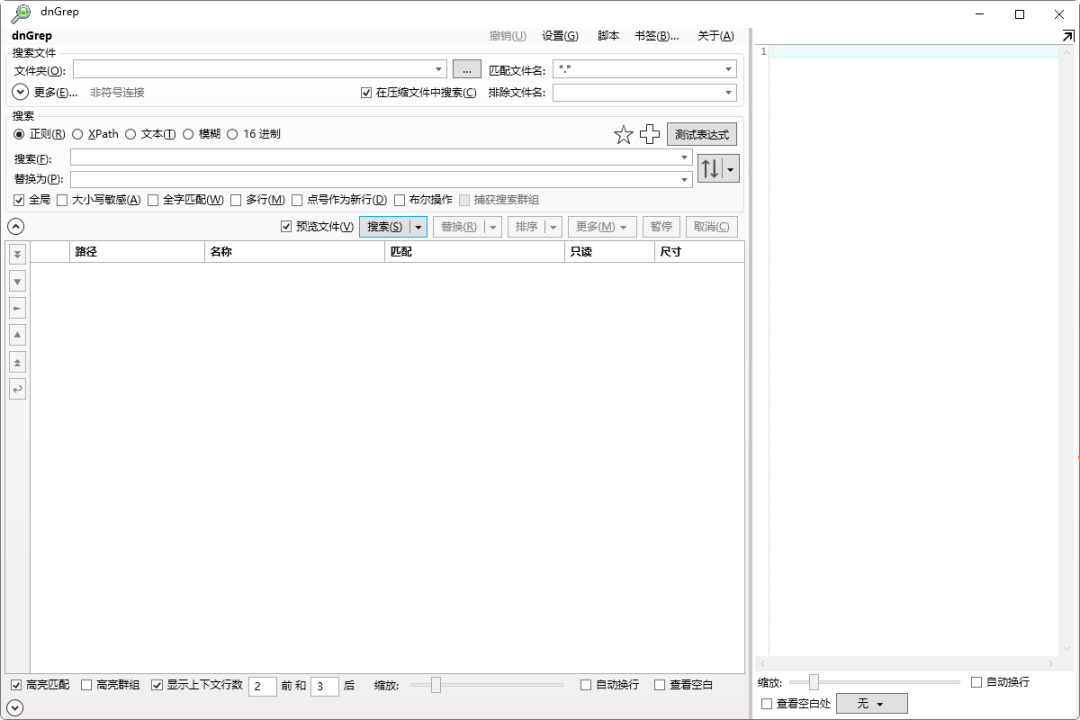Uncheck the 全局 option
The image size is (1080, 720).
[x=19, y=200]
